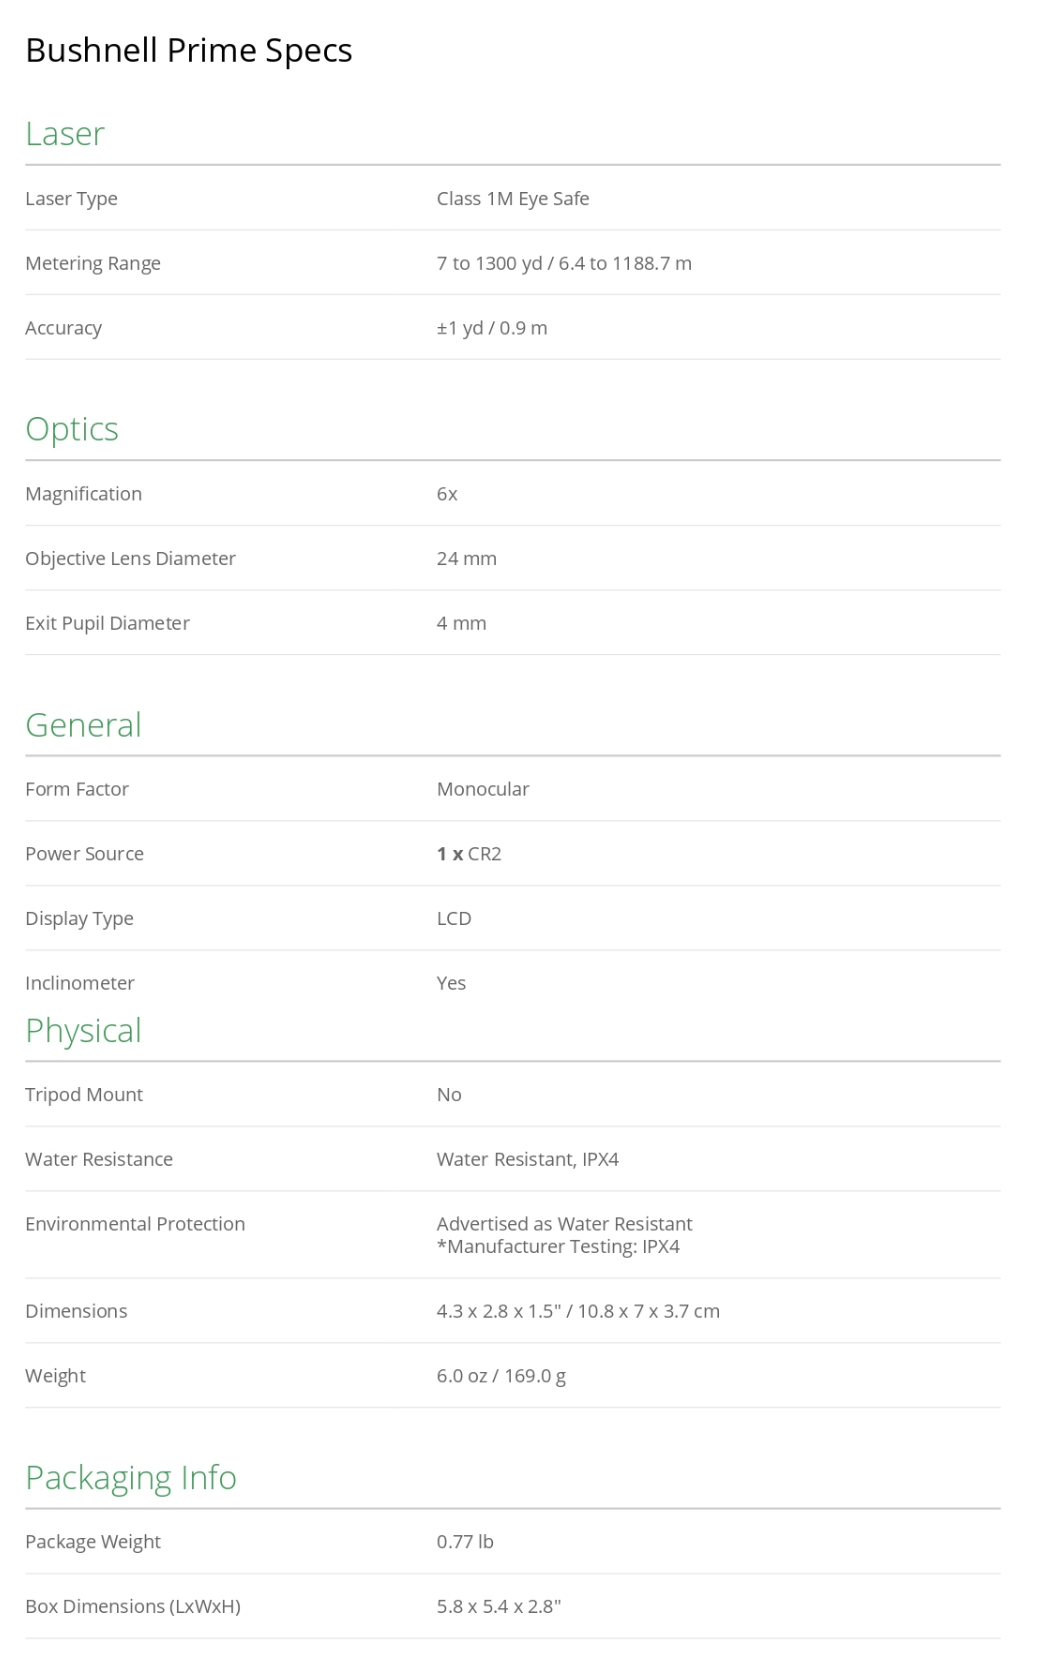Select the General section heading
The width and height of the screenshot is (1056, 1656).
click(x=83, y=724)
